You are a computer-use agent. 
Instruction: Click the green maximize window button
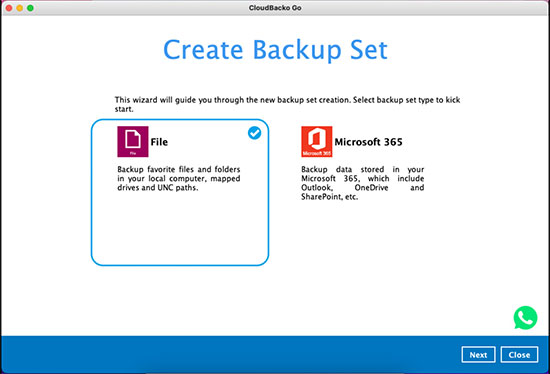click(x=30, y=8)
